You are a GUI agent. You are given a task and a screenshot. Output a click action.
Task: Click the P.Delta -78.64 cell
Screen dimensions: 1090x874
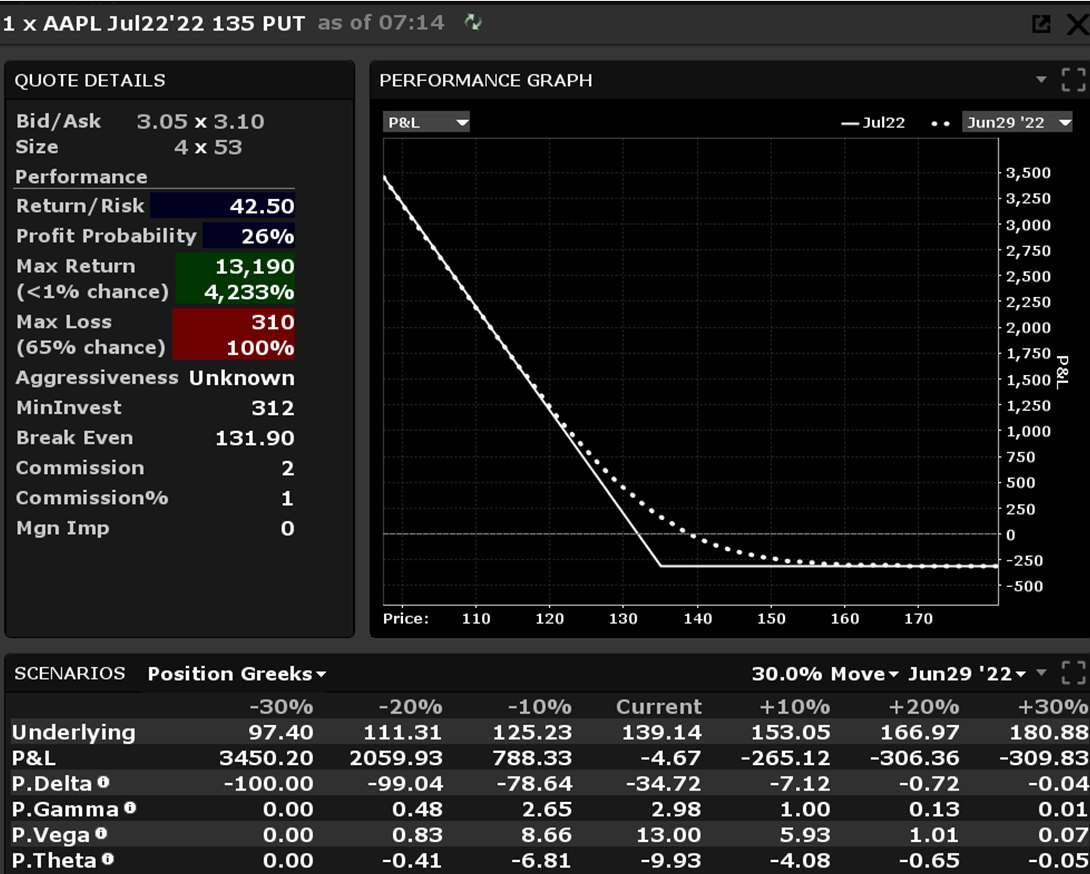pyautogui.click(x=535, y=784)
